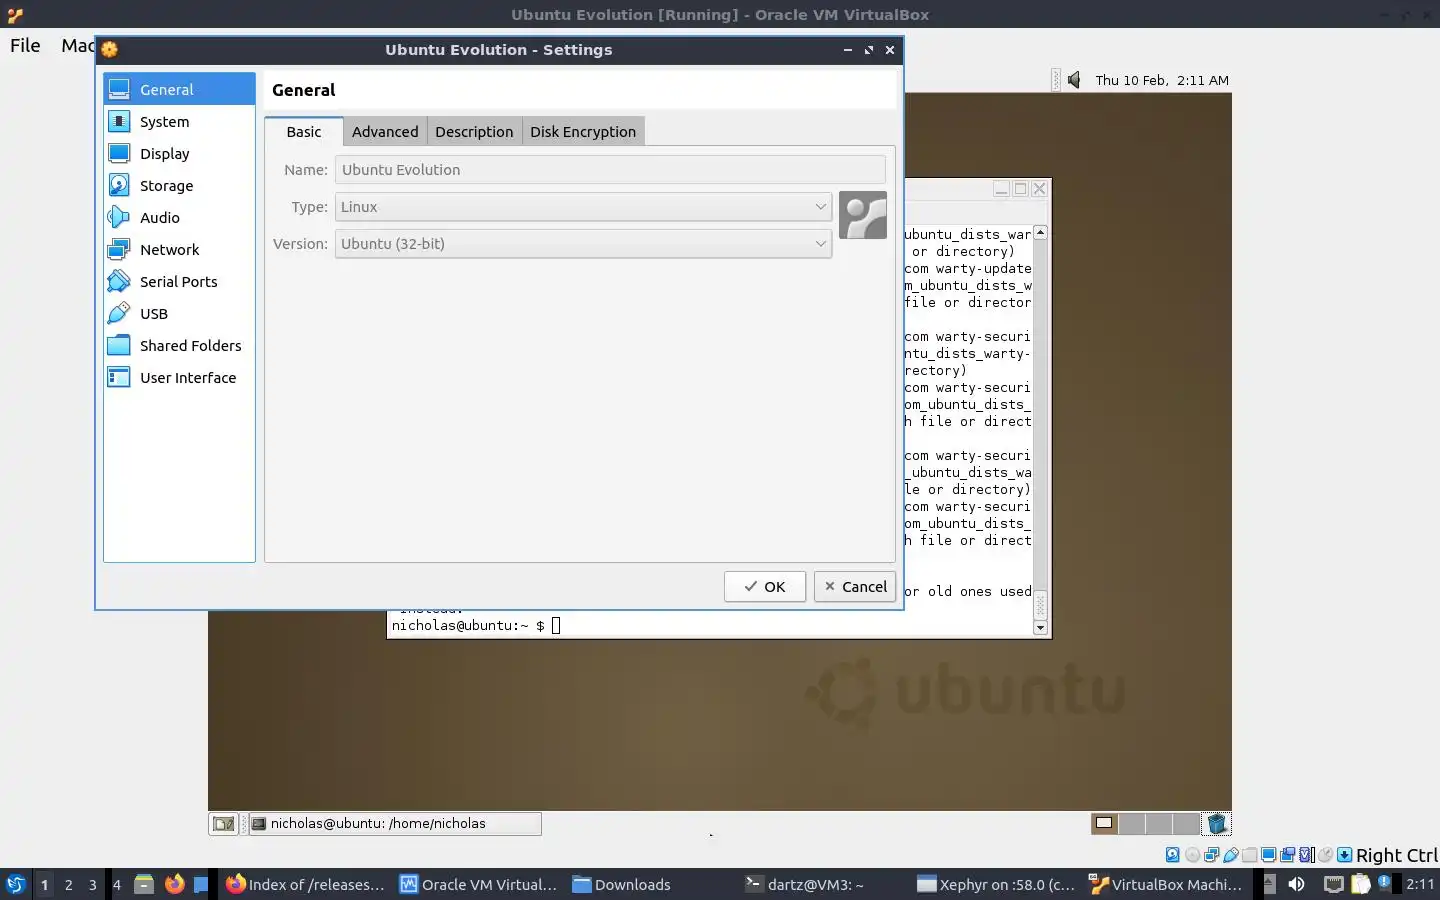Click the terminal prompt 'nicholas@ubuntu:~ $'
The height and width of the screenshot is (900, 1440).
pos(468,626)
